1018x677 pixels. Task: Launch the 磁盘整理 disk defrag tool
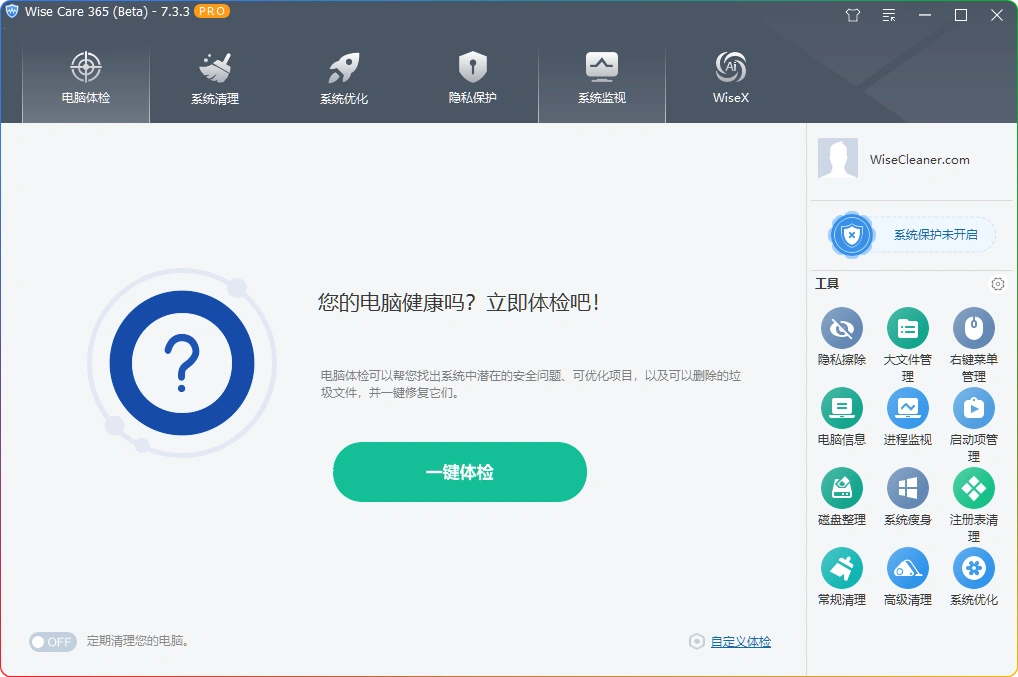pyautogui.click(x=841, y=490)
